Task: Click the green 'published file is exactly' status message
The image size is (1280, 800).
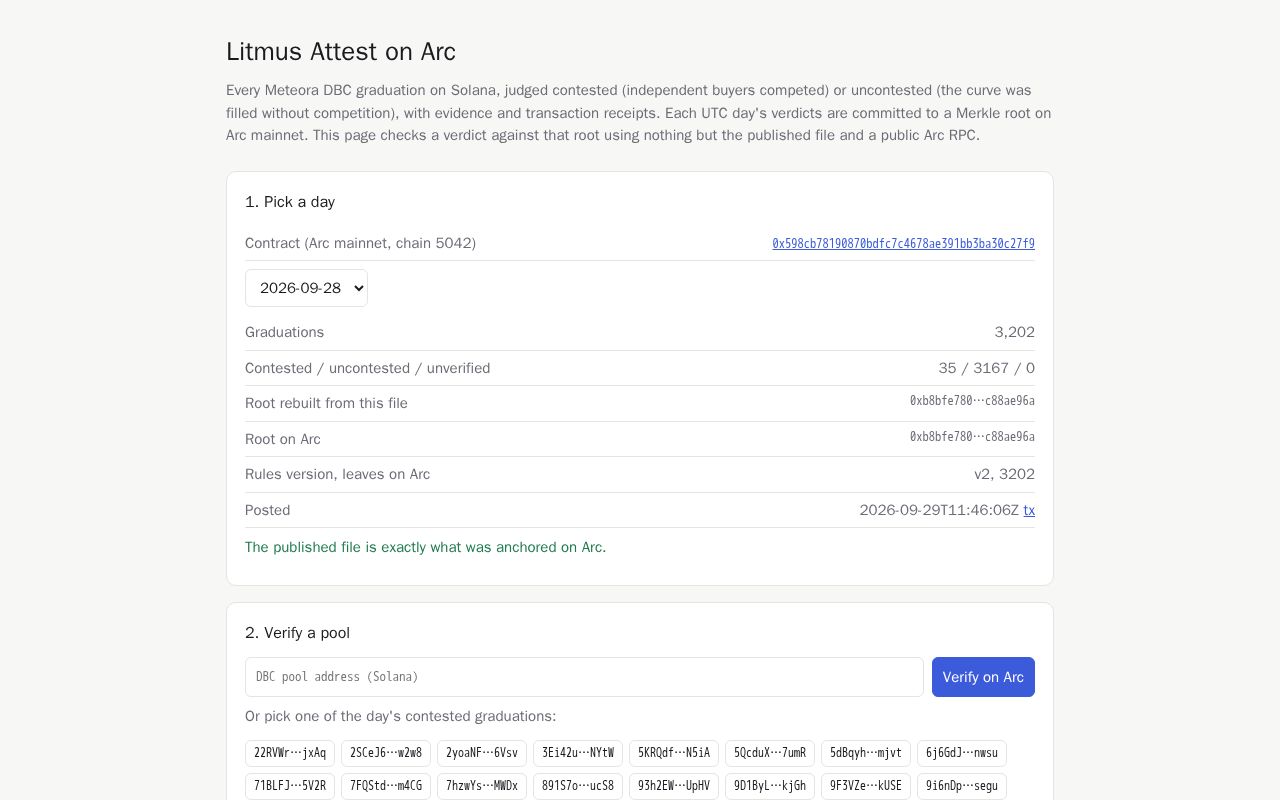Action: pyautogui.click(x=425, y=547)
